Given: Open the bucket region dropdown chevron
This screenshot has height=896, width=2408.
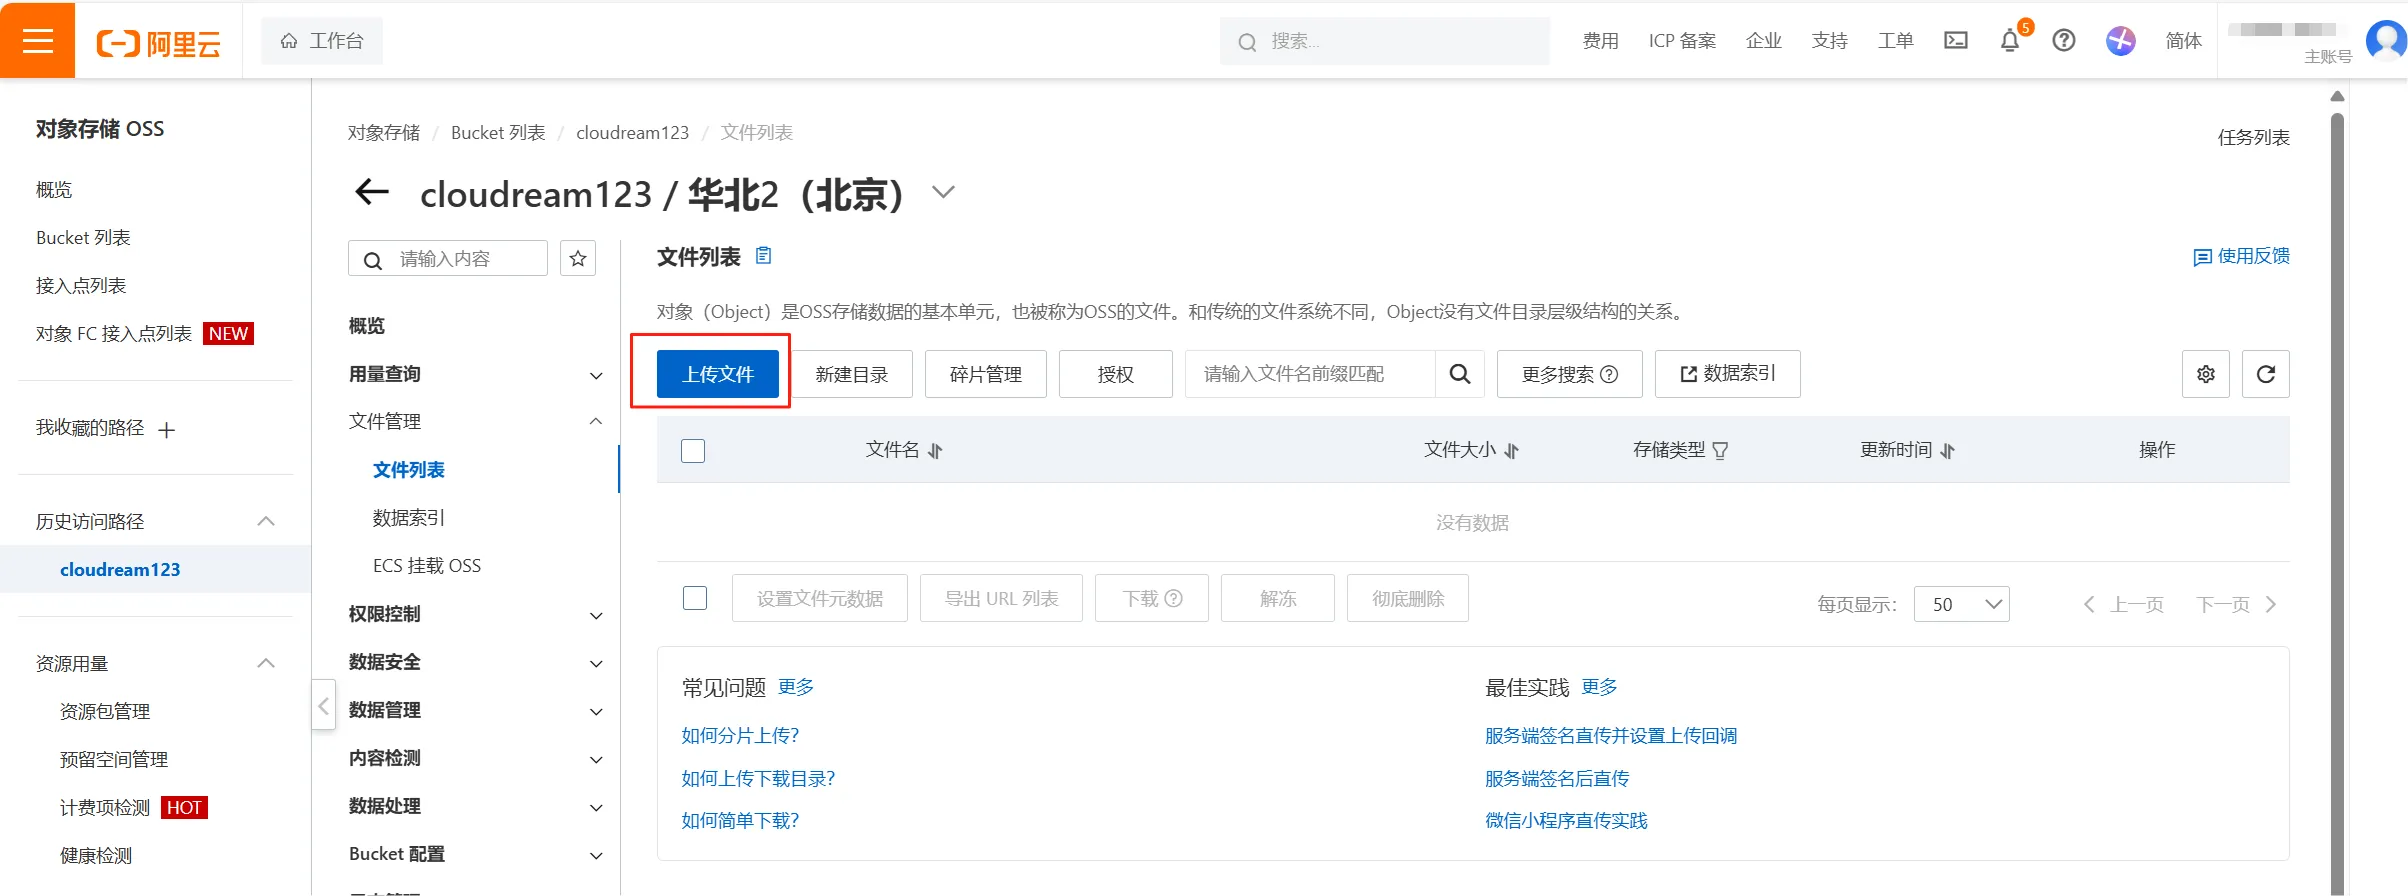Looking at the screenshot, I should (943, 192).
